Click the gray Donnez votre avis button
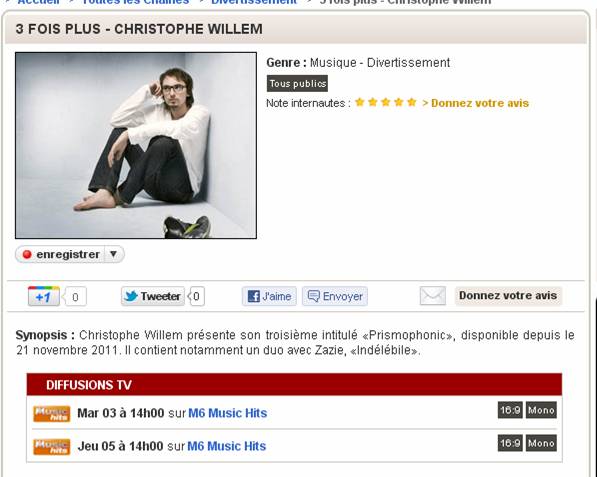The width and height of the screenshot is (597, 477). point(508,296)
